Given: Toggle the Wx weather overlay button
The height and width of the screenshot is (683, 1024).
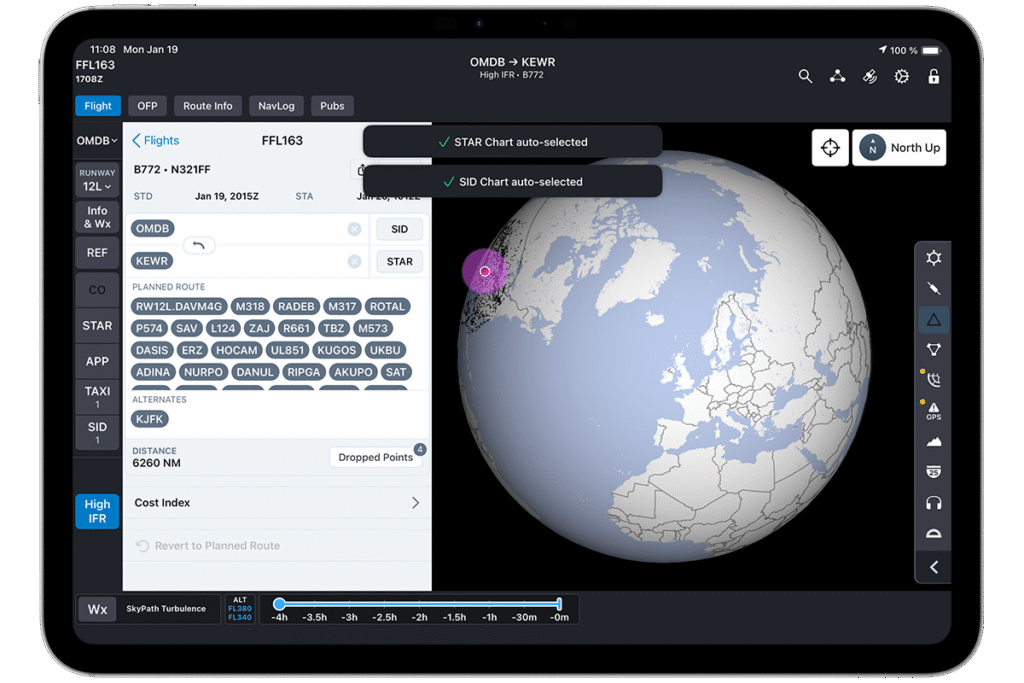Looking at the screenshot, I should point(97,609).
